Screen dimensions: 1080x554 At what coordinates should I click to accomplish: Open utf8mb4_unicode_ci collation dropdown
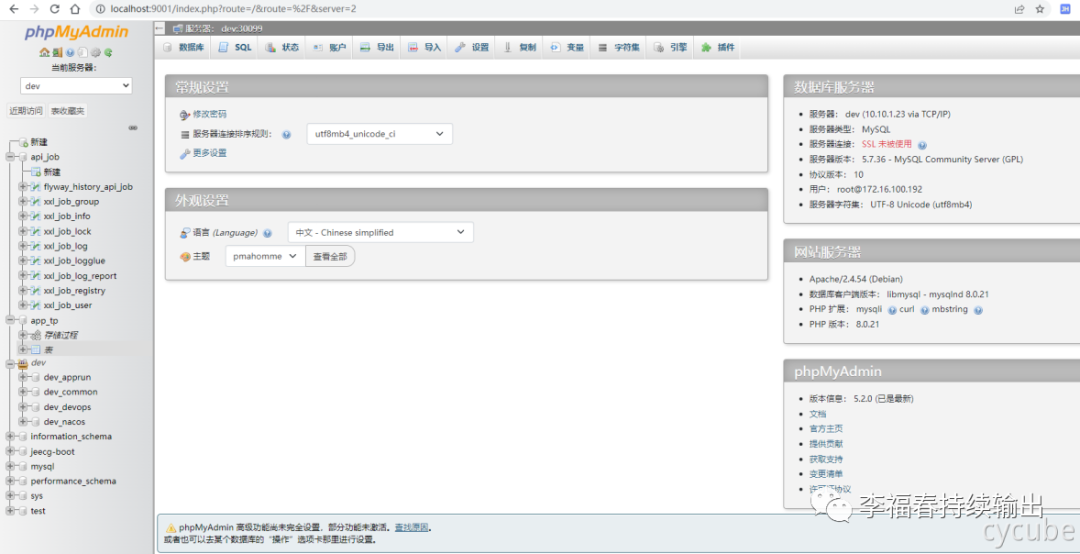[380, 134]
